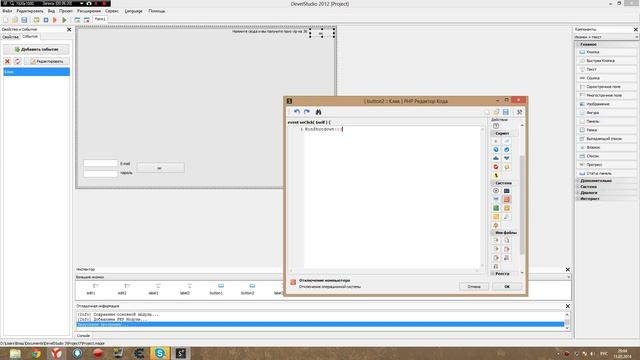This screenshot has width=640, height=360.
Task: Open Файл menu
Action: [x=7, y=11]
